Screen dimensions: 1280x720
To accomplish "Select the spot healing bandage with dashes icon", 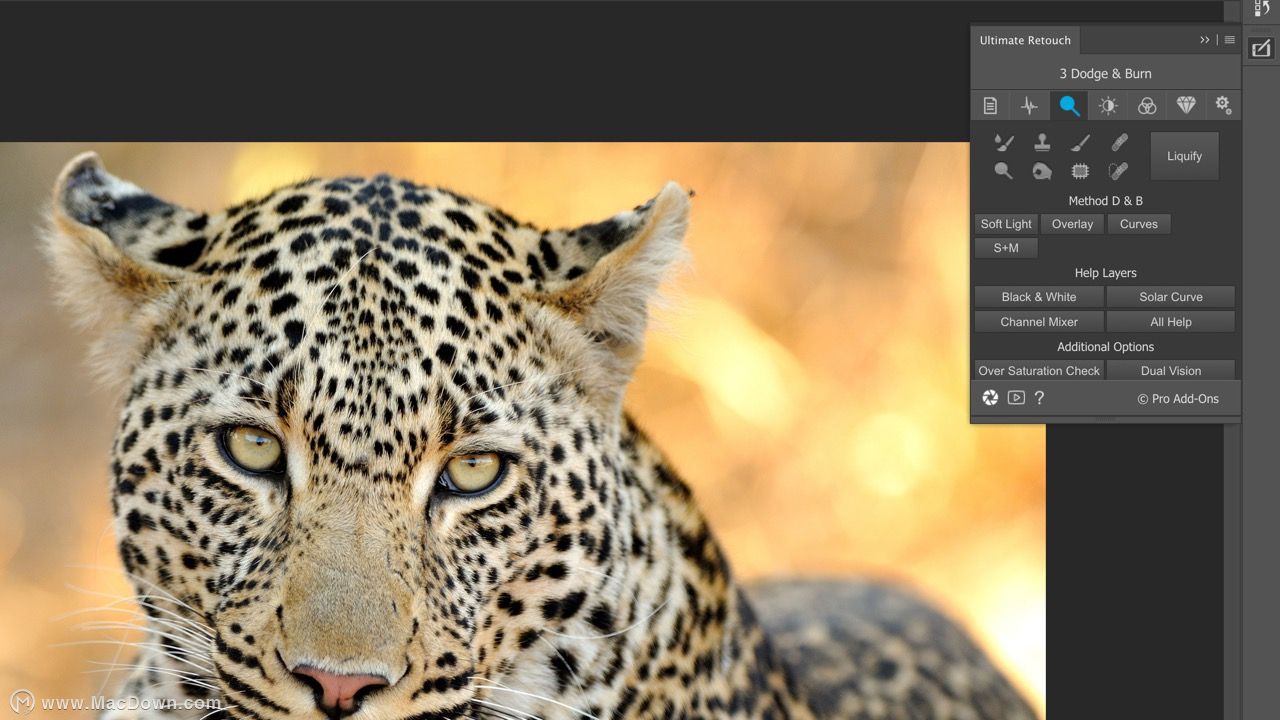I will pos(1119,171).
